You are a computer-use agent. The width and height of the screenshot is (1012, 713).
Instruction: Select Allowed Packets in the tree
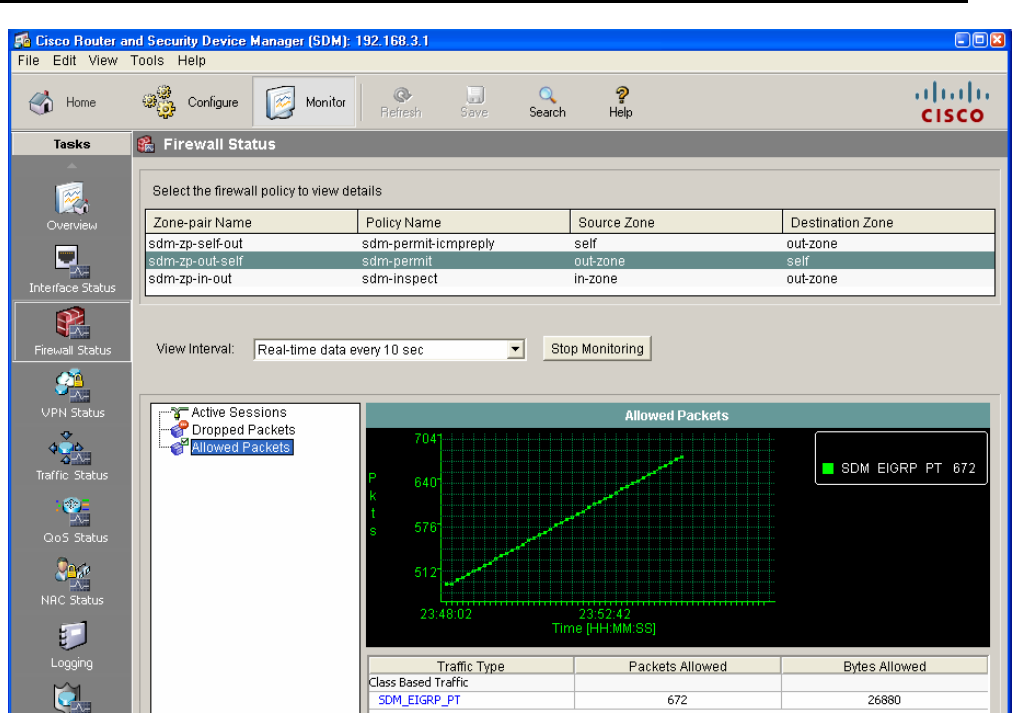[x=241, y=447]
